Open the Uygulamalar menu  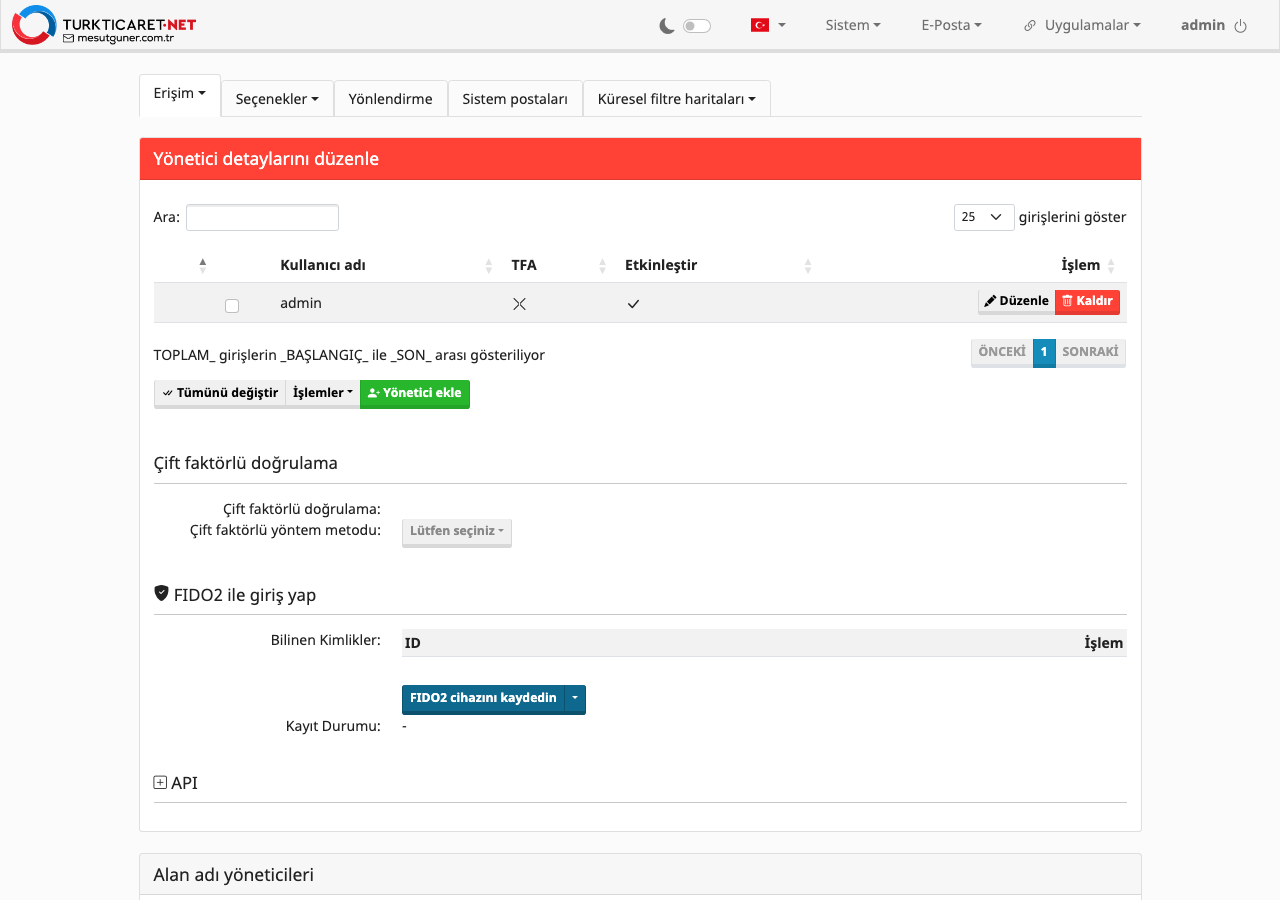[x=1093, y=25]
